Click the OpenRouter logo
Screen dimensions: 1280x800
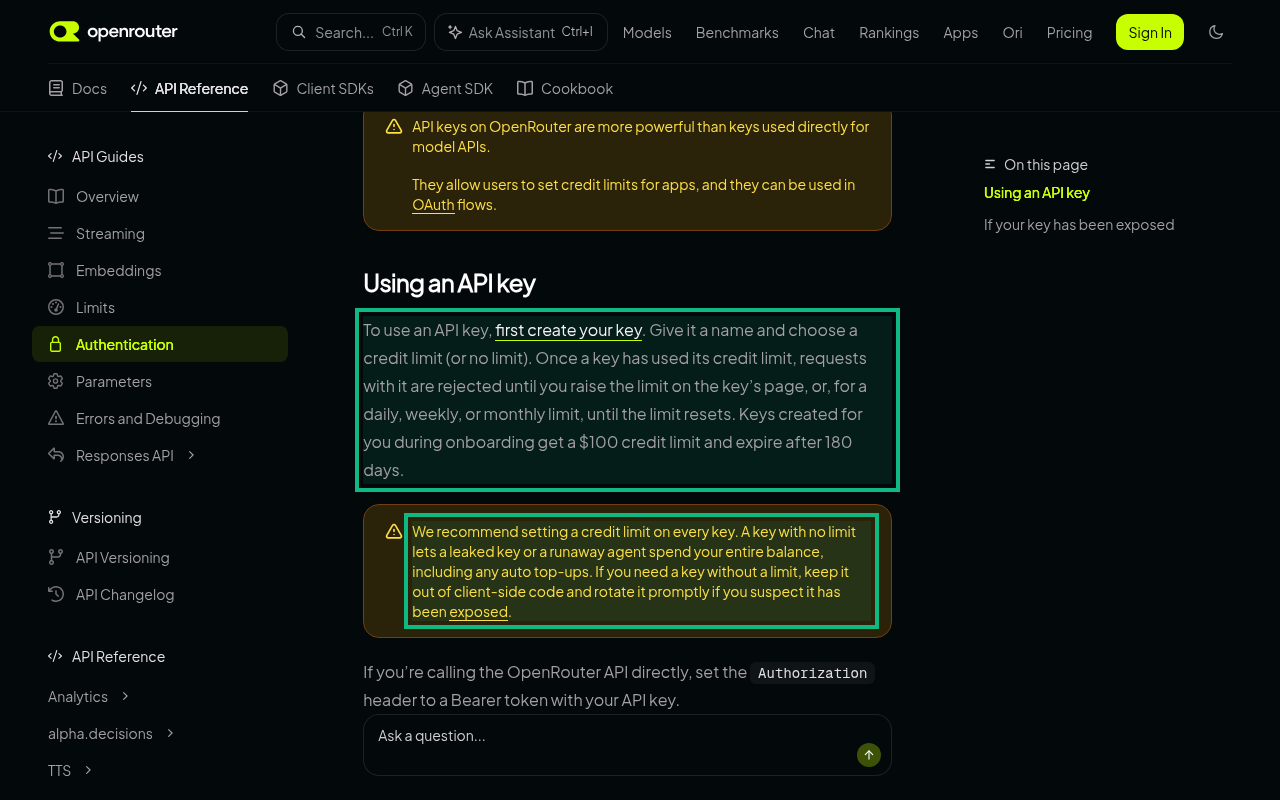[114, 32]
